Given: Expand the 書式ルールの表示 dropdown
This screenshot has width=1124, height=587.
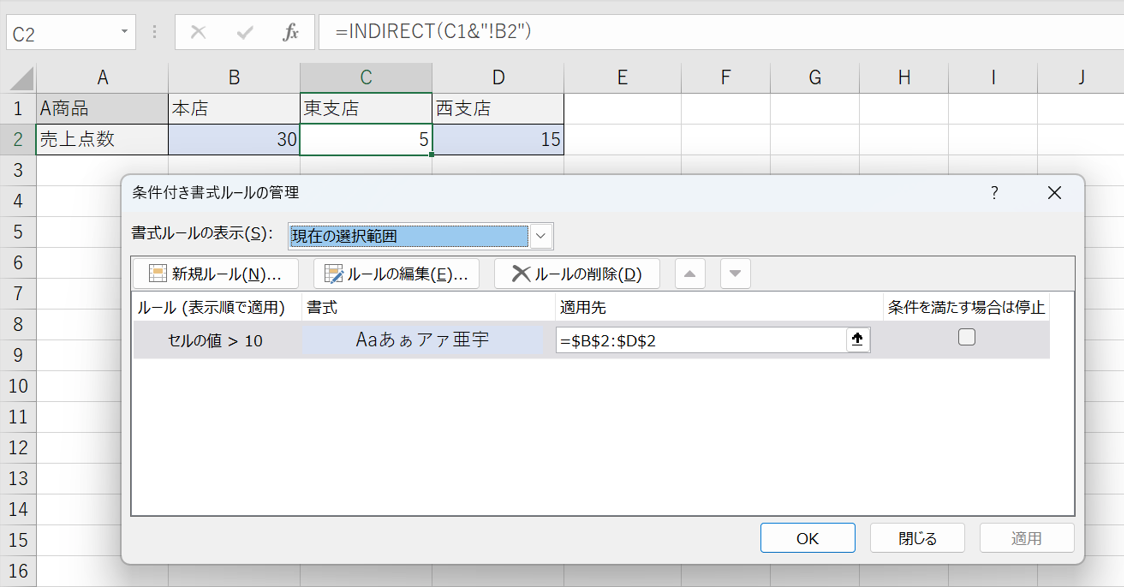Looking at the screenshot, I should click(541, 236).
